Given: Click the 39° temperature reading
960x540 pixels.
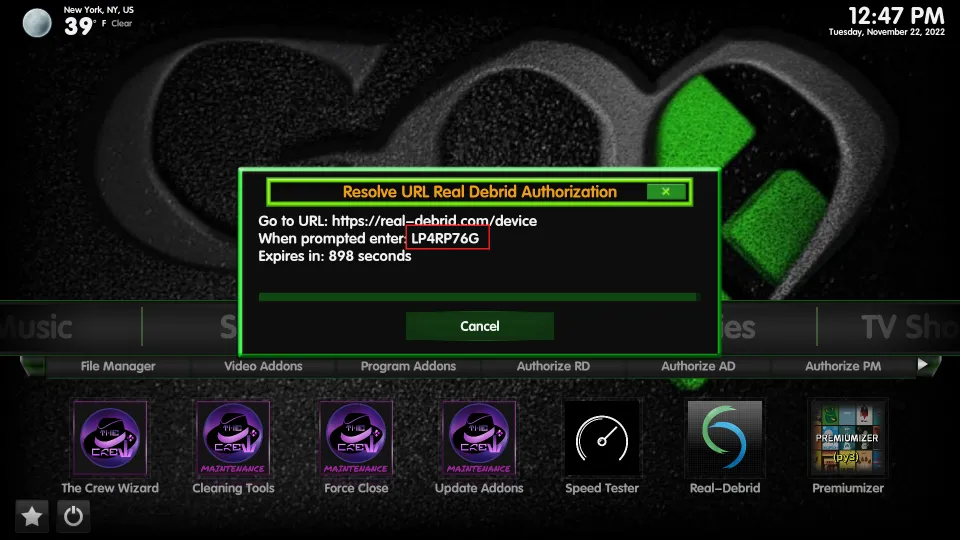Looking at the screenshot, I should click(79, 26).
